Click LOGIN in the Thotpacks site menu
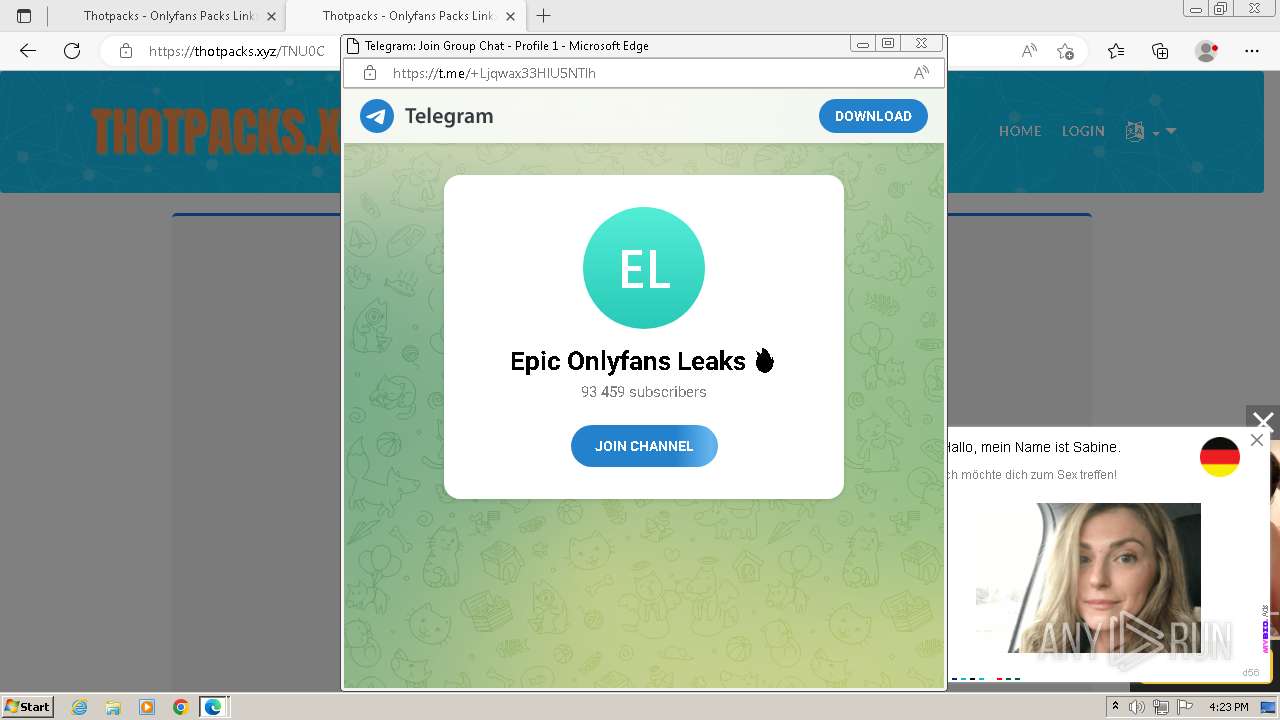This screenshot has height=720, width=1280. (1083, 131)
